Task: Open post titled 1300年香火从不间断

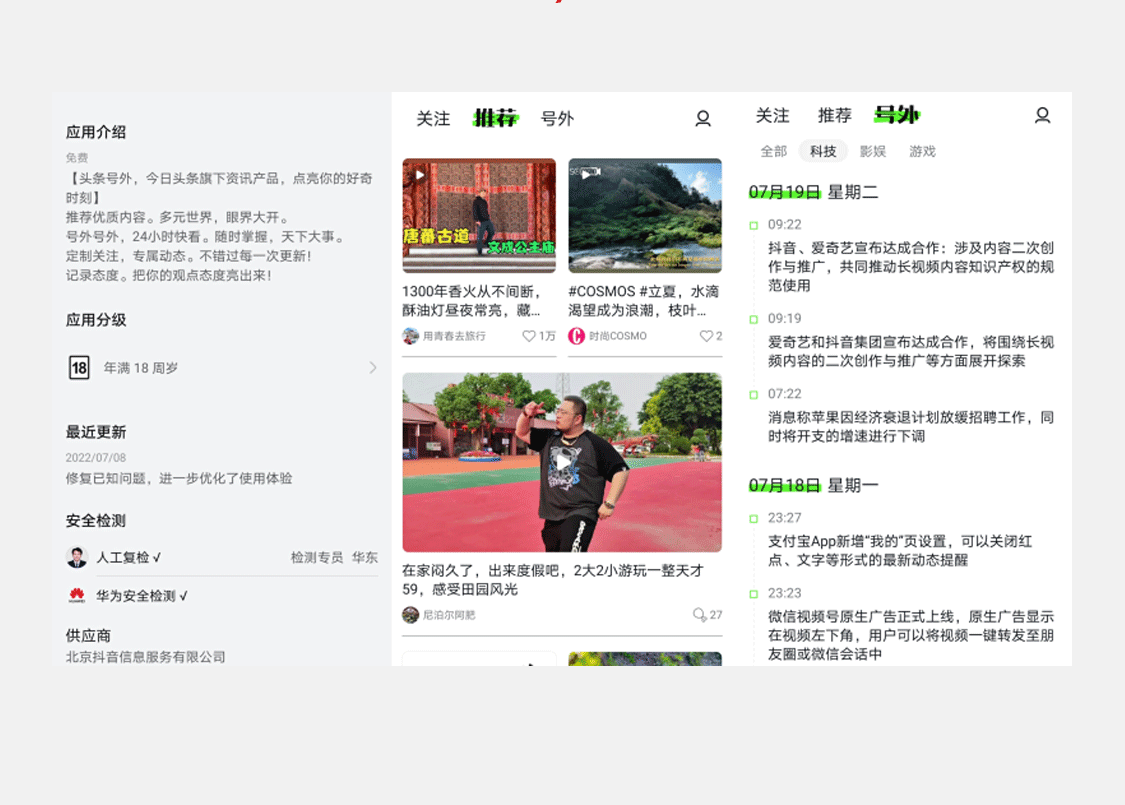Action: pyautogui.click(x=471, y=301)
